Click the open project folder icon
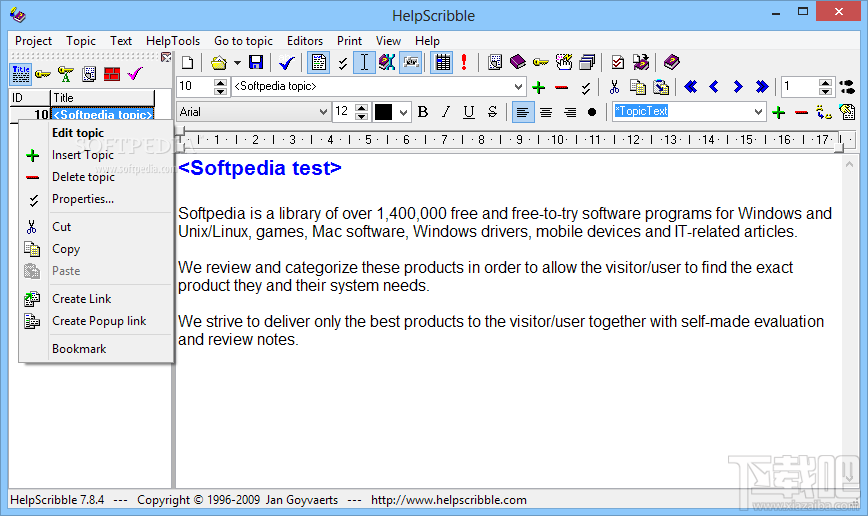The image size is (868, 516). pos(219,63)
